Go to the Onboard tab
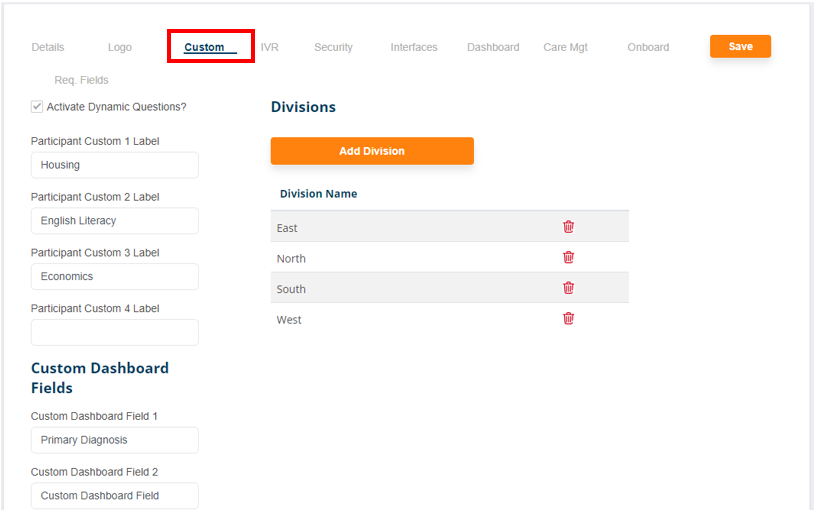Viewport: 814px width, 519px height. tap(648, 47)
